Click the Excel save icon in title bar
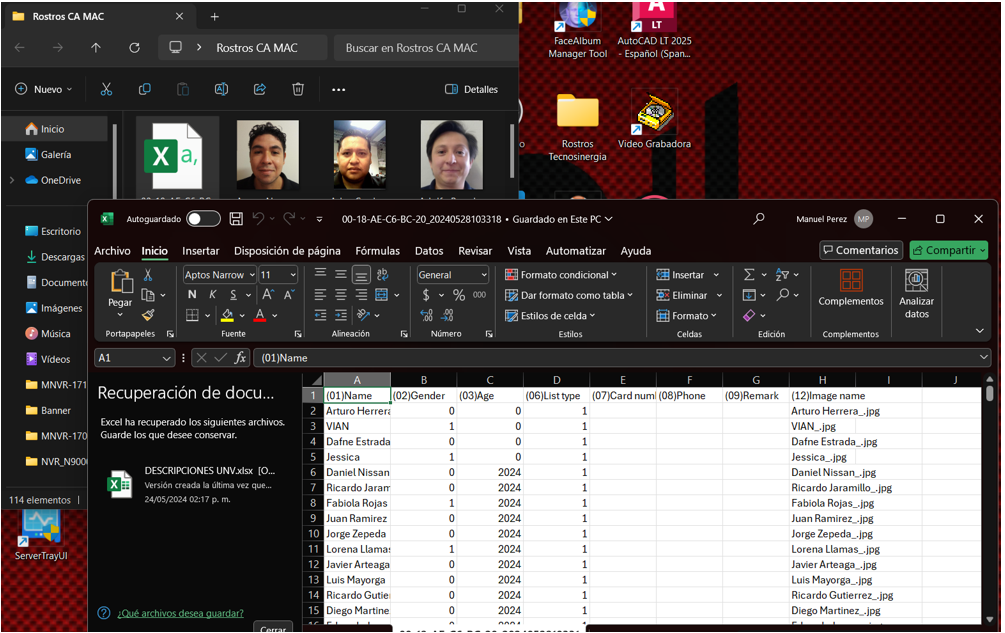This screenshot has height=633, width=1005. pyautogui.click(x=236, y=219)
